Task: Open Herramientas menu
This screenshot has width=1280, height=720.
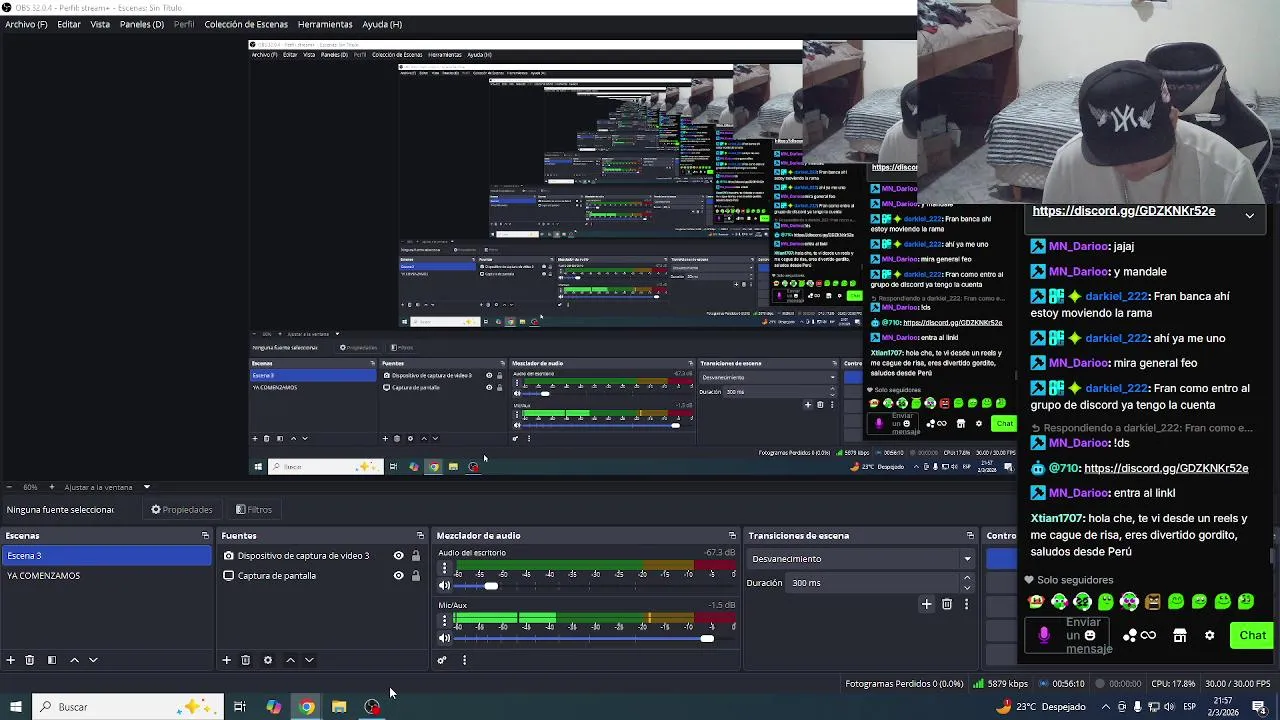Action: coord(325,24)
